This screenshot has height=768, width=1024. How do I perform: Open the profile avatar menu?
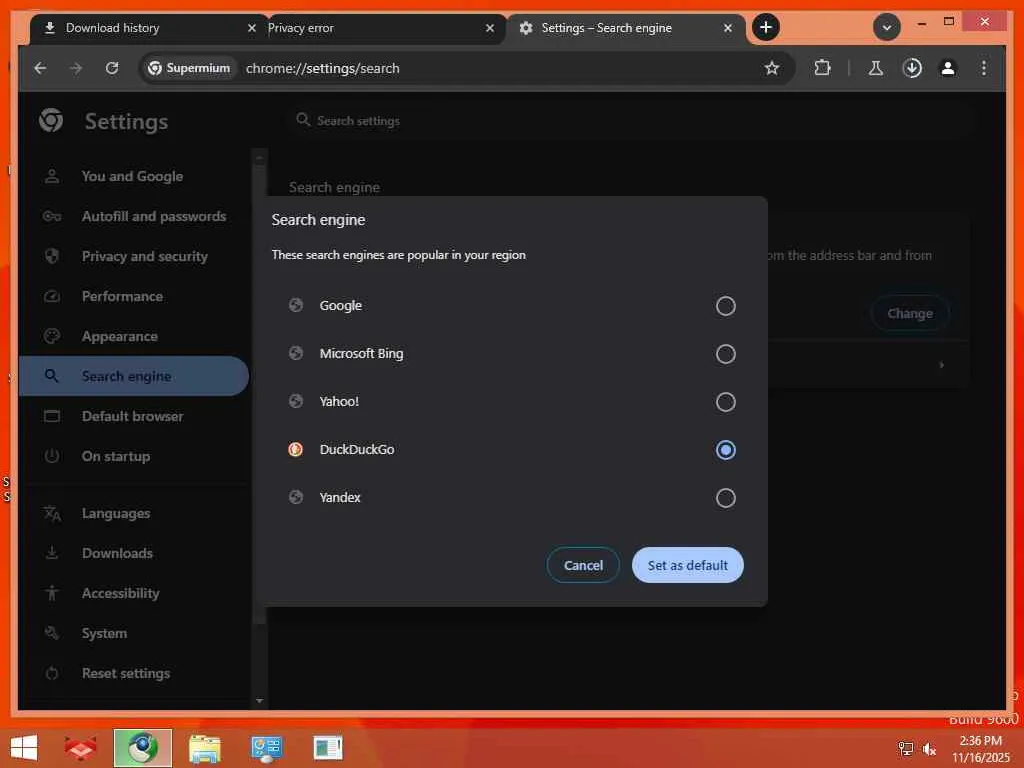tap(948, 68)
